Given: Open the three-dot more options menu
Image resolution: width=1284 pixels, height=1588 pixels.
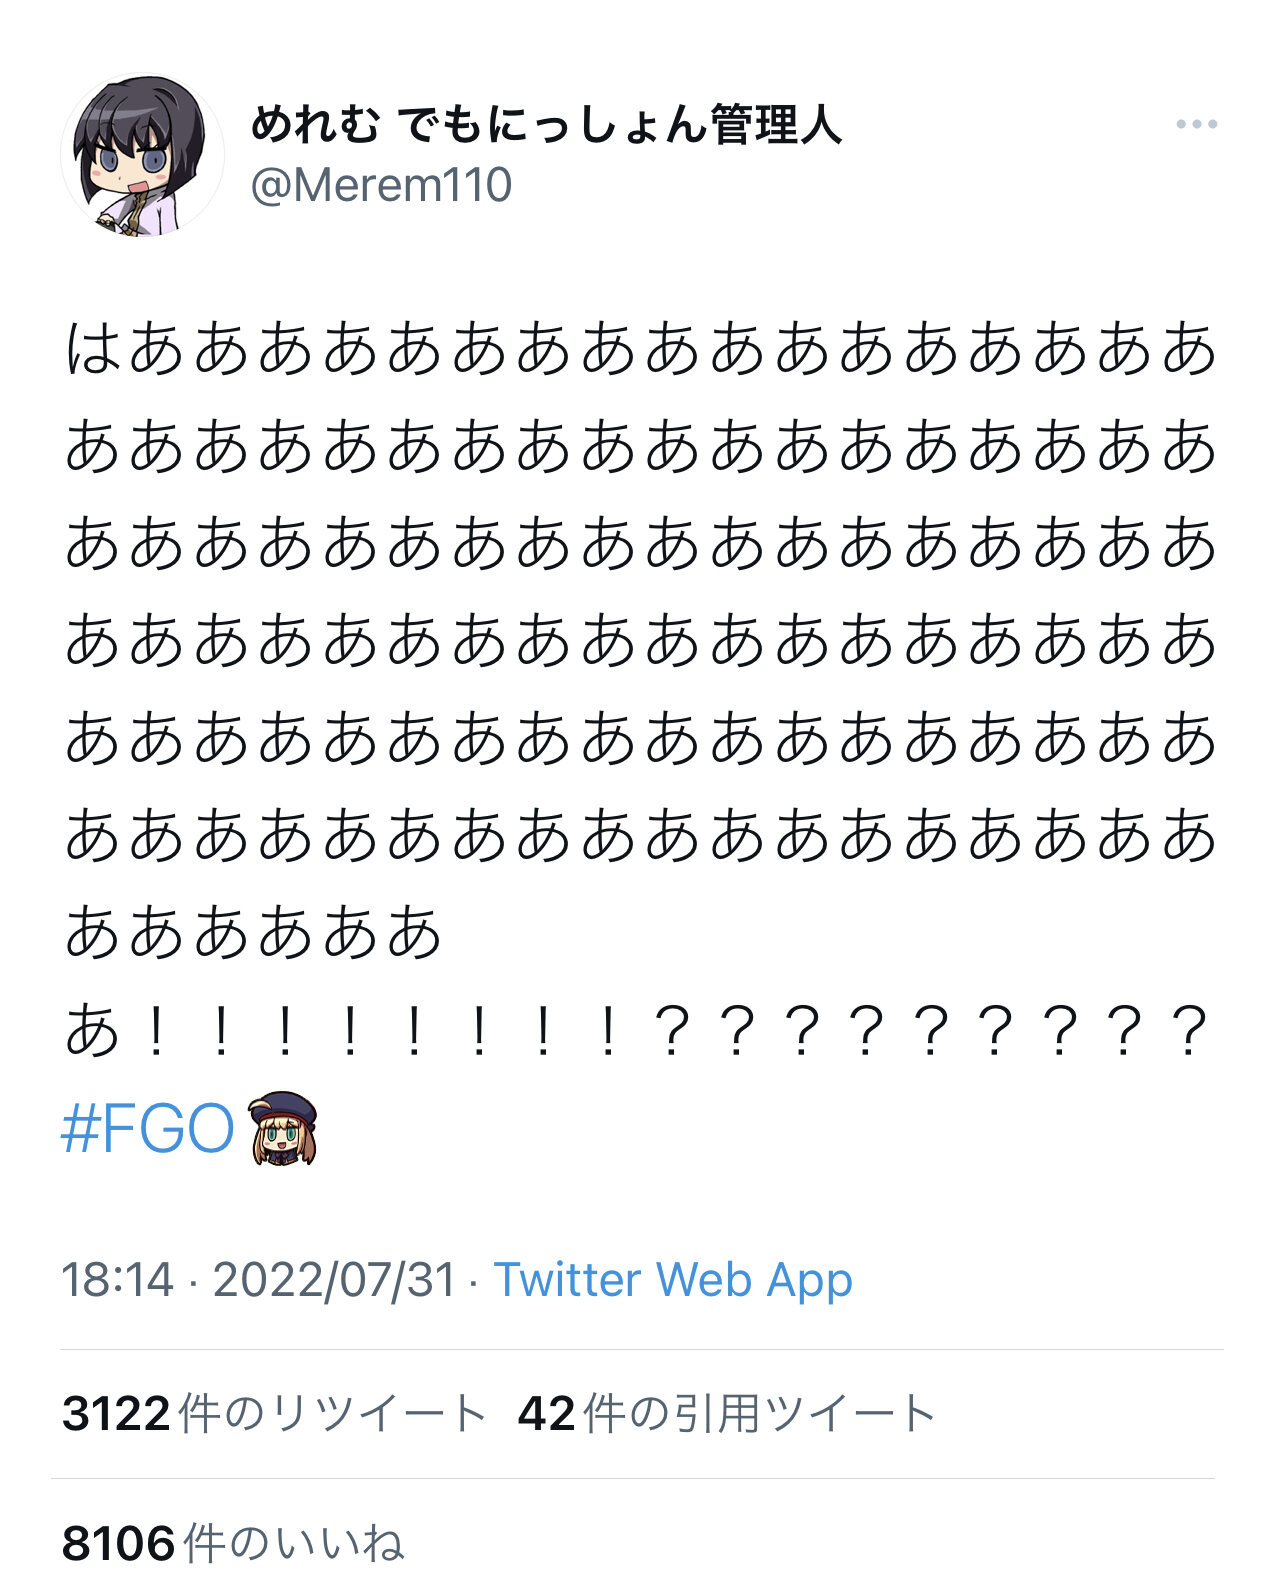Looking at the screenshot, I should 1196,125.
